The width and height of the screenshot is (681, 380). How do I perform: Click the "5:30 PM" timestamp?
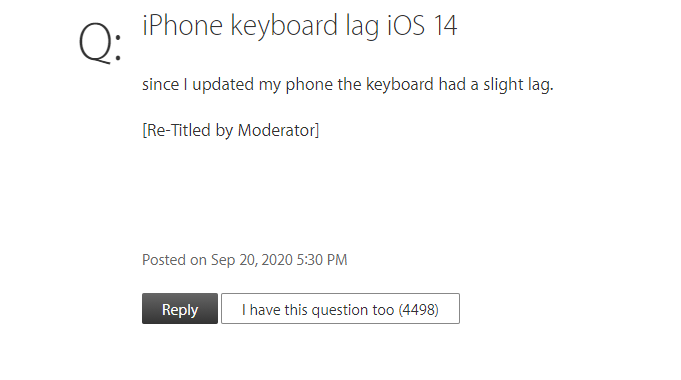pyautogui.click(x=322, y=260)
